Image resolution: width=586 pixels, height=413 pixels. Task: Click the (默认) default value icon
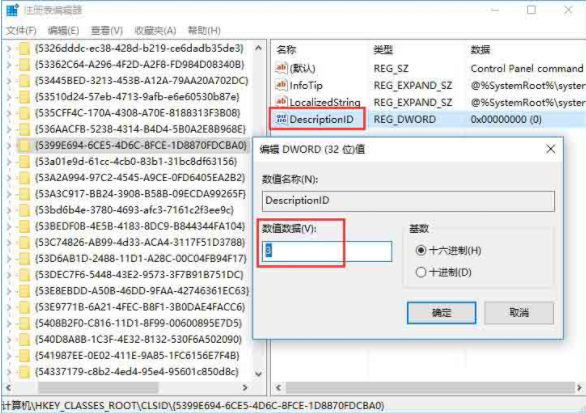click(x=281, y=68)
